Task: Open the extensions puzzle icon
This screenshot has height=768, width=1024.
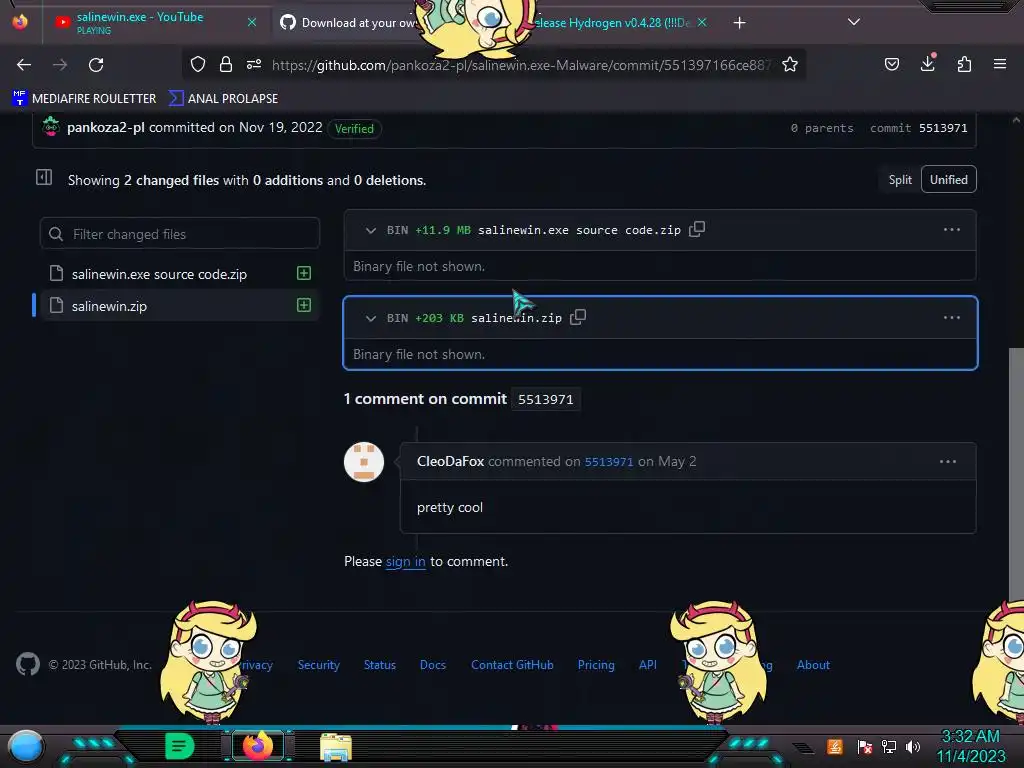Action: (x=964, y=64)
